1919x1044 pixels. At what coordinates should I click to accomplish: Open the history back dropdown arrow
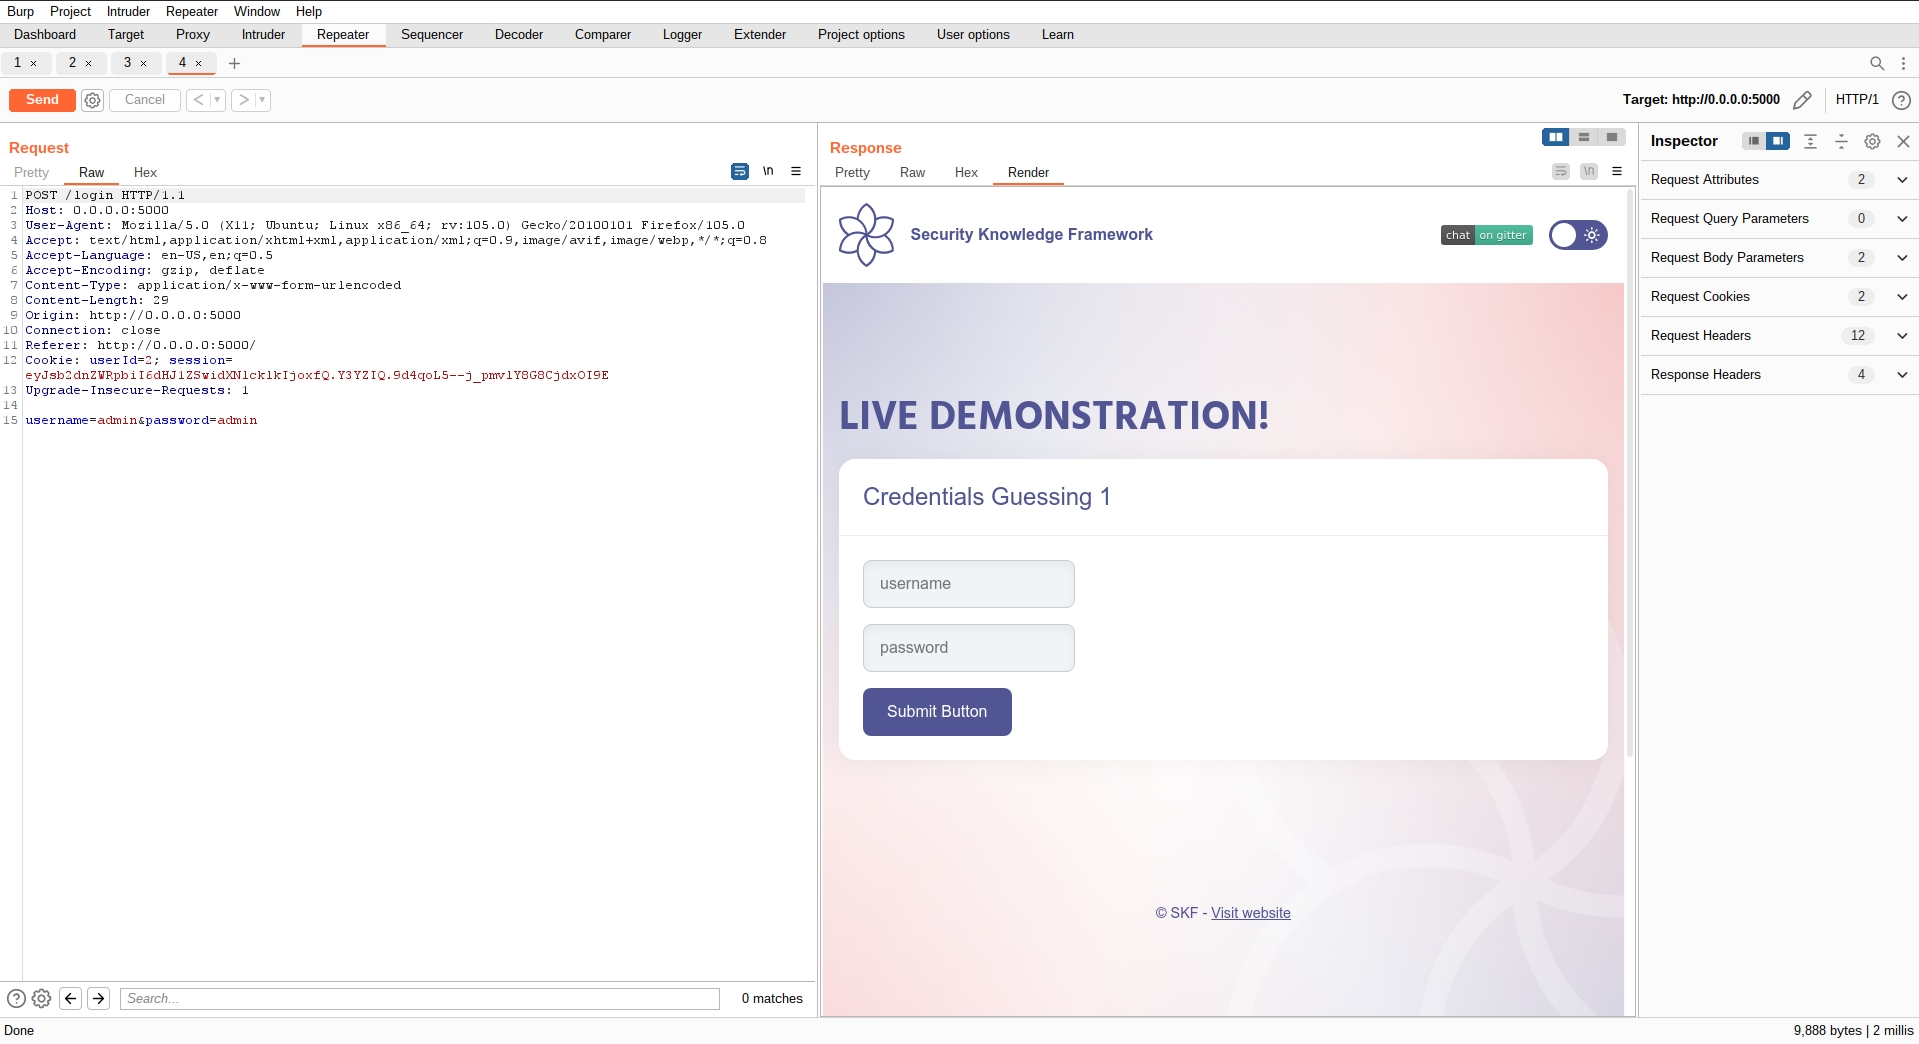[x=217, y=100]
